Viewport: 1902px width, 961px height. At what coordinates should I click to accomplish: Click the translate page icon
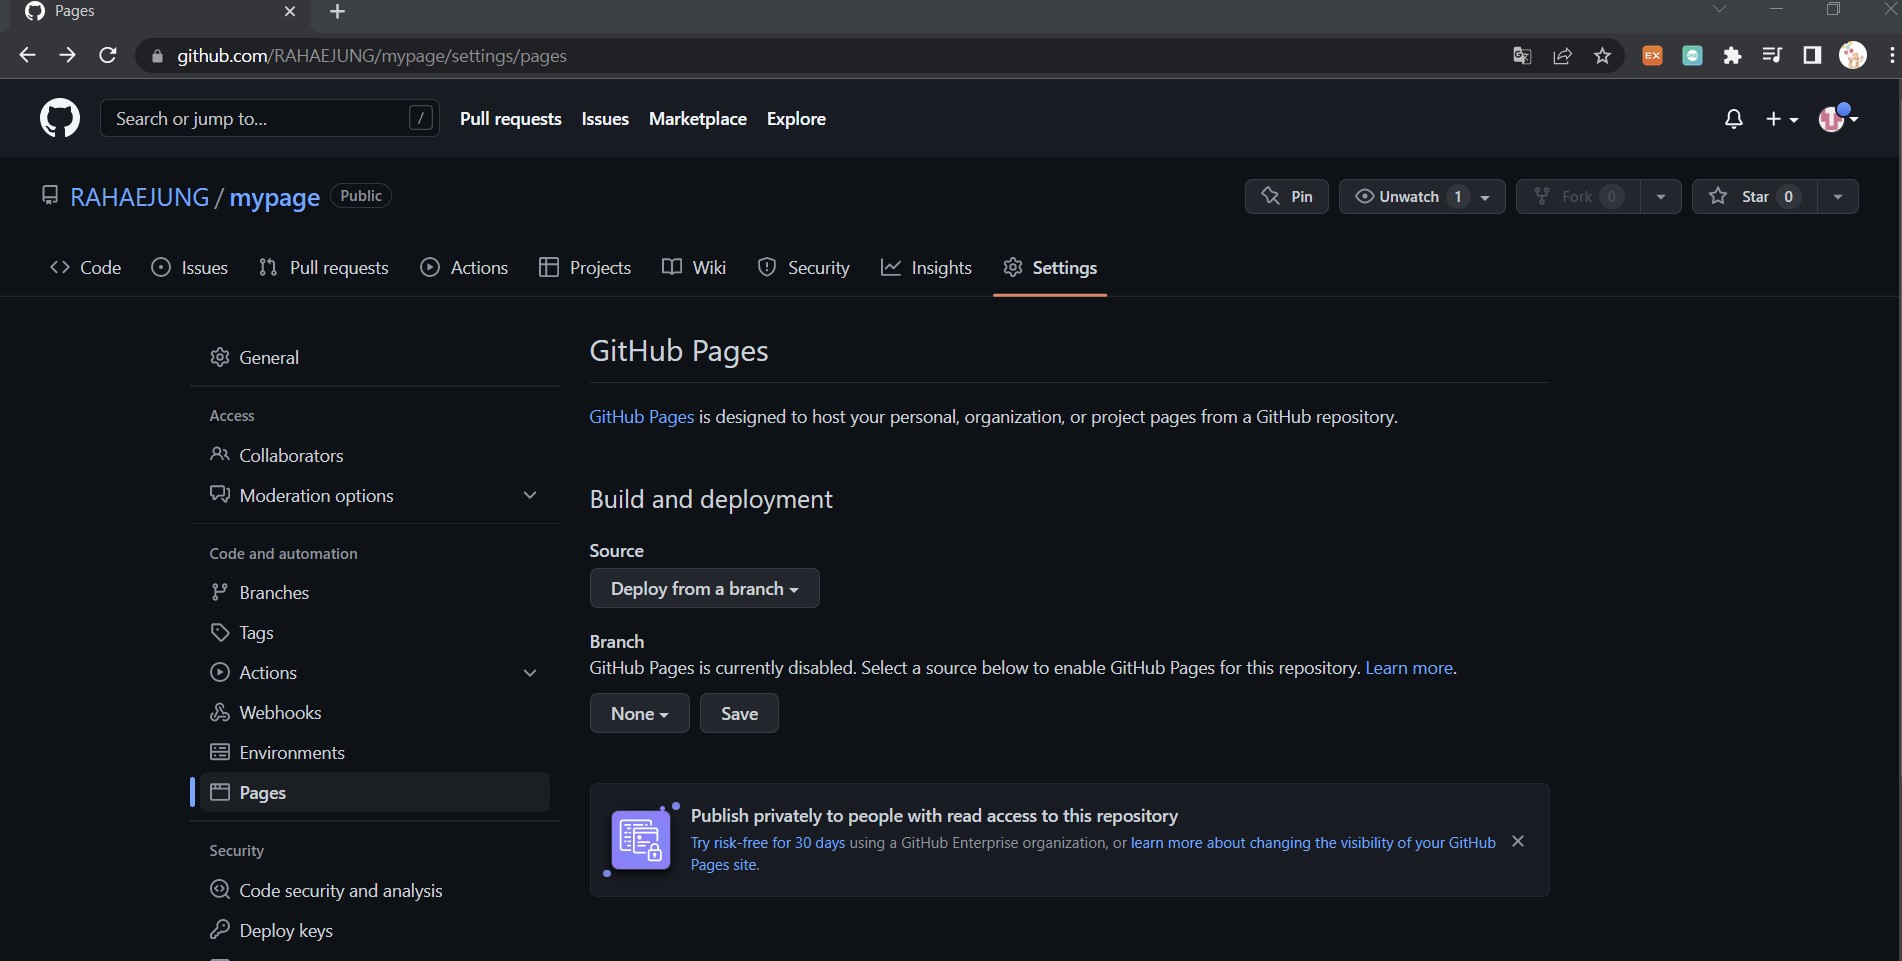point(1522,56)
